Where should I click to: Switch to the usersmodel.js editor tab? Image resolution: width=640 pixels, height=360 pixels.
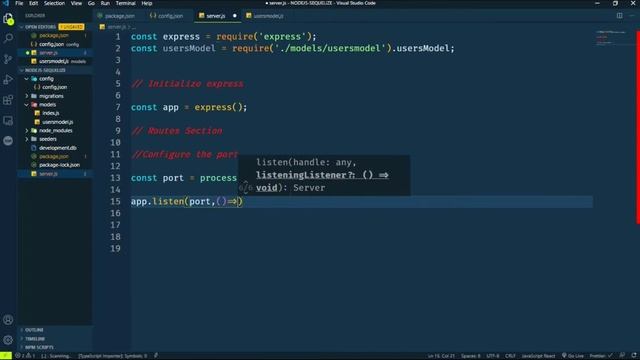[268, 16]
